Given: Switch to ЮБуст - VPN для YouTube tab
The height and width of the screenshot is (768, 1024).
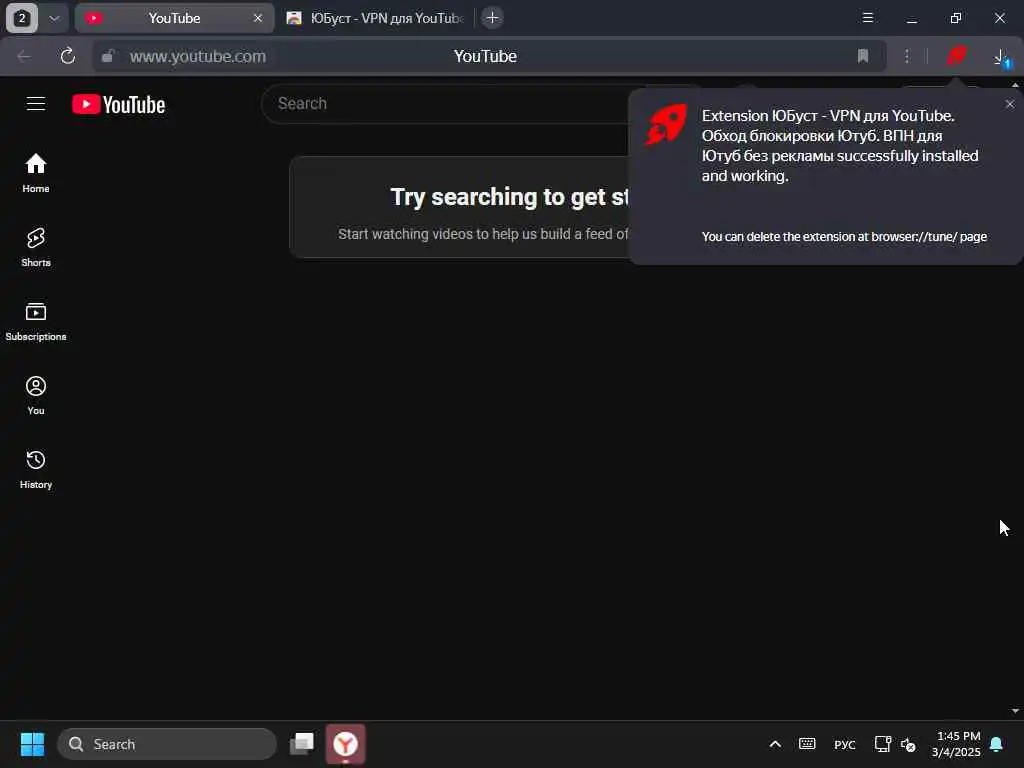Looking at the screenshot, I should [375, 18].
